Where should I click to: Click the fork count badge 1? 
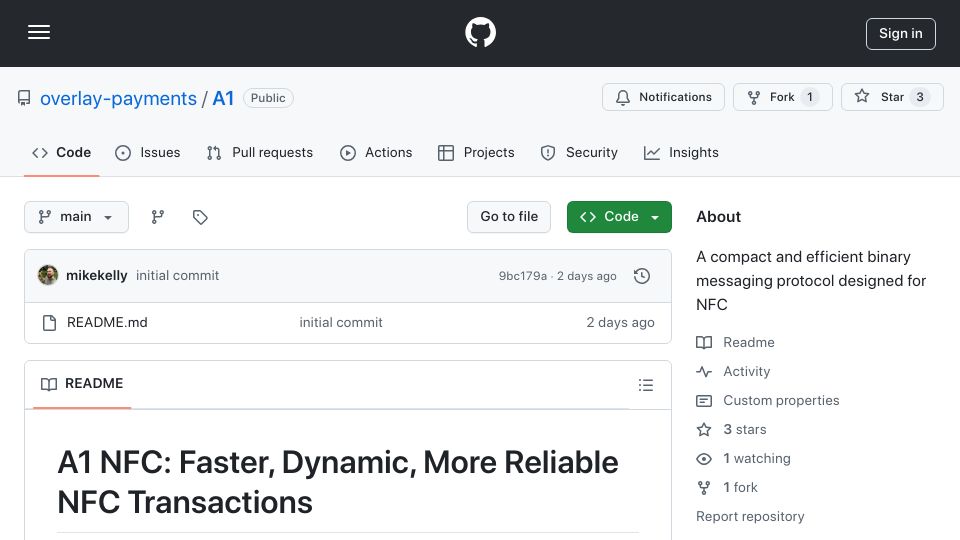coord(809,97)
